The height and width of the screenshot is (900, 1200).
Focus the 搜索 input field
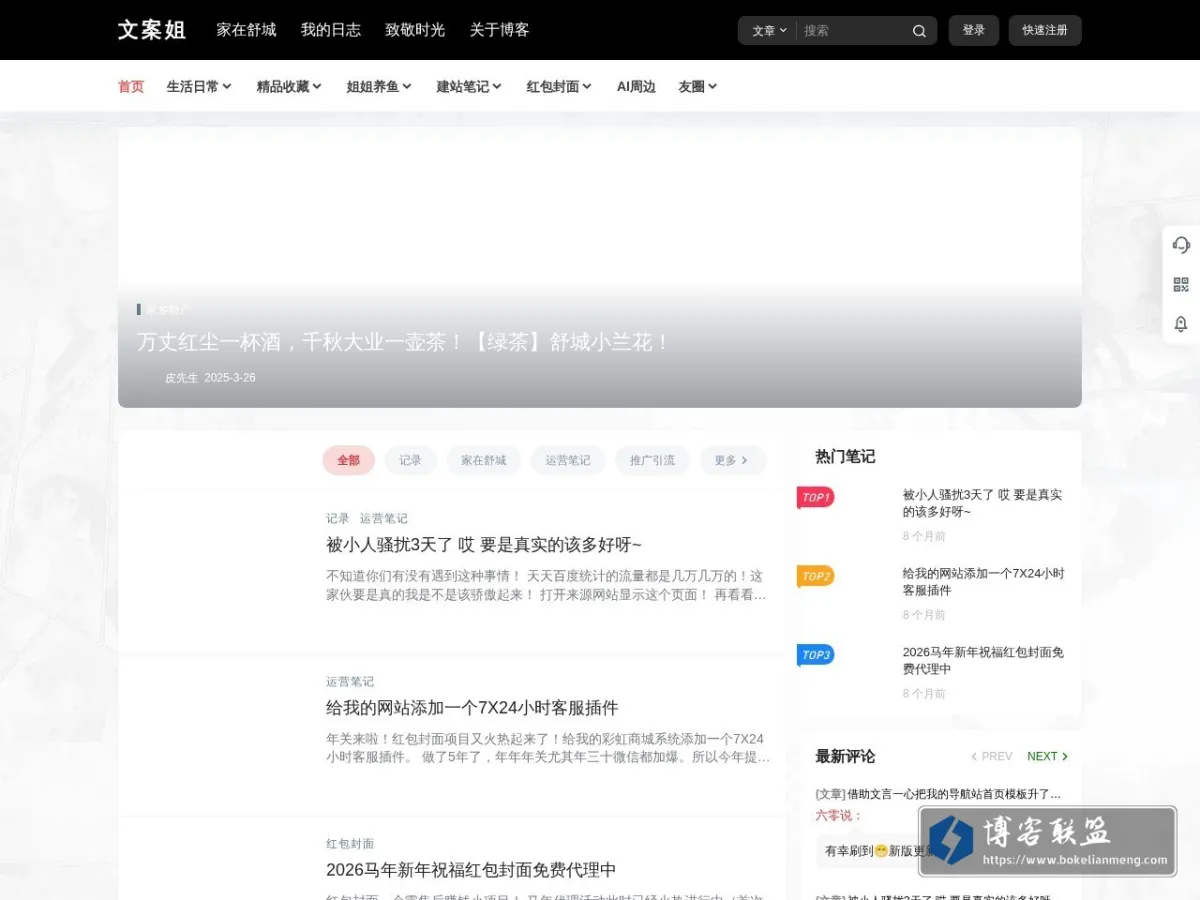[x=853, y=31]
